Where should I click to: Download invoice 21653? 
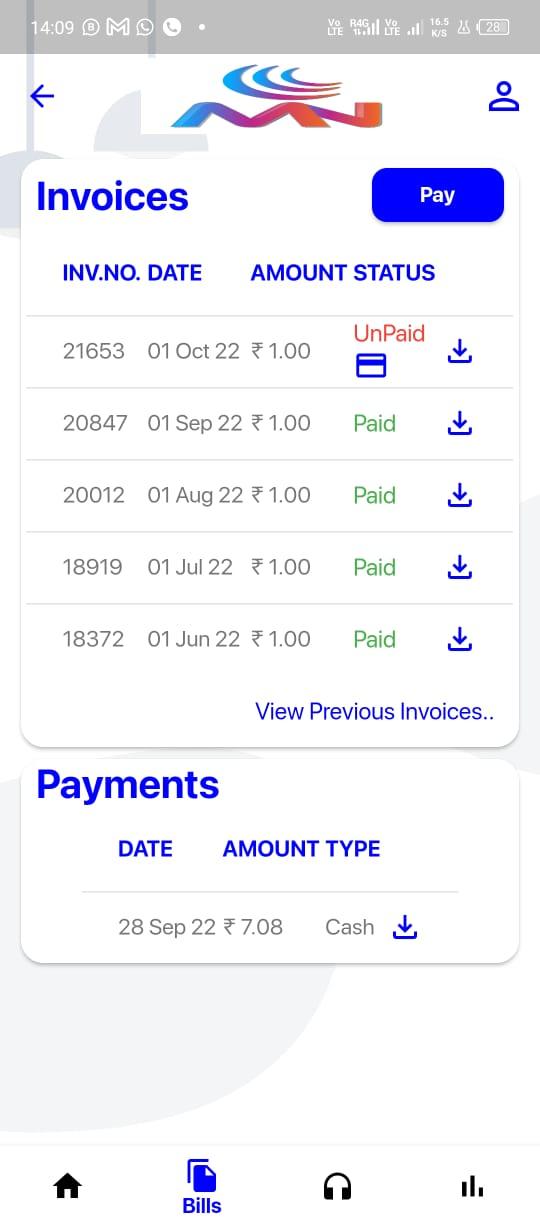(459, 351)
